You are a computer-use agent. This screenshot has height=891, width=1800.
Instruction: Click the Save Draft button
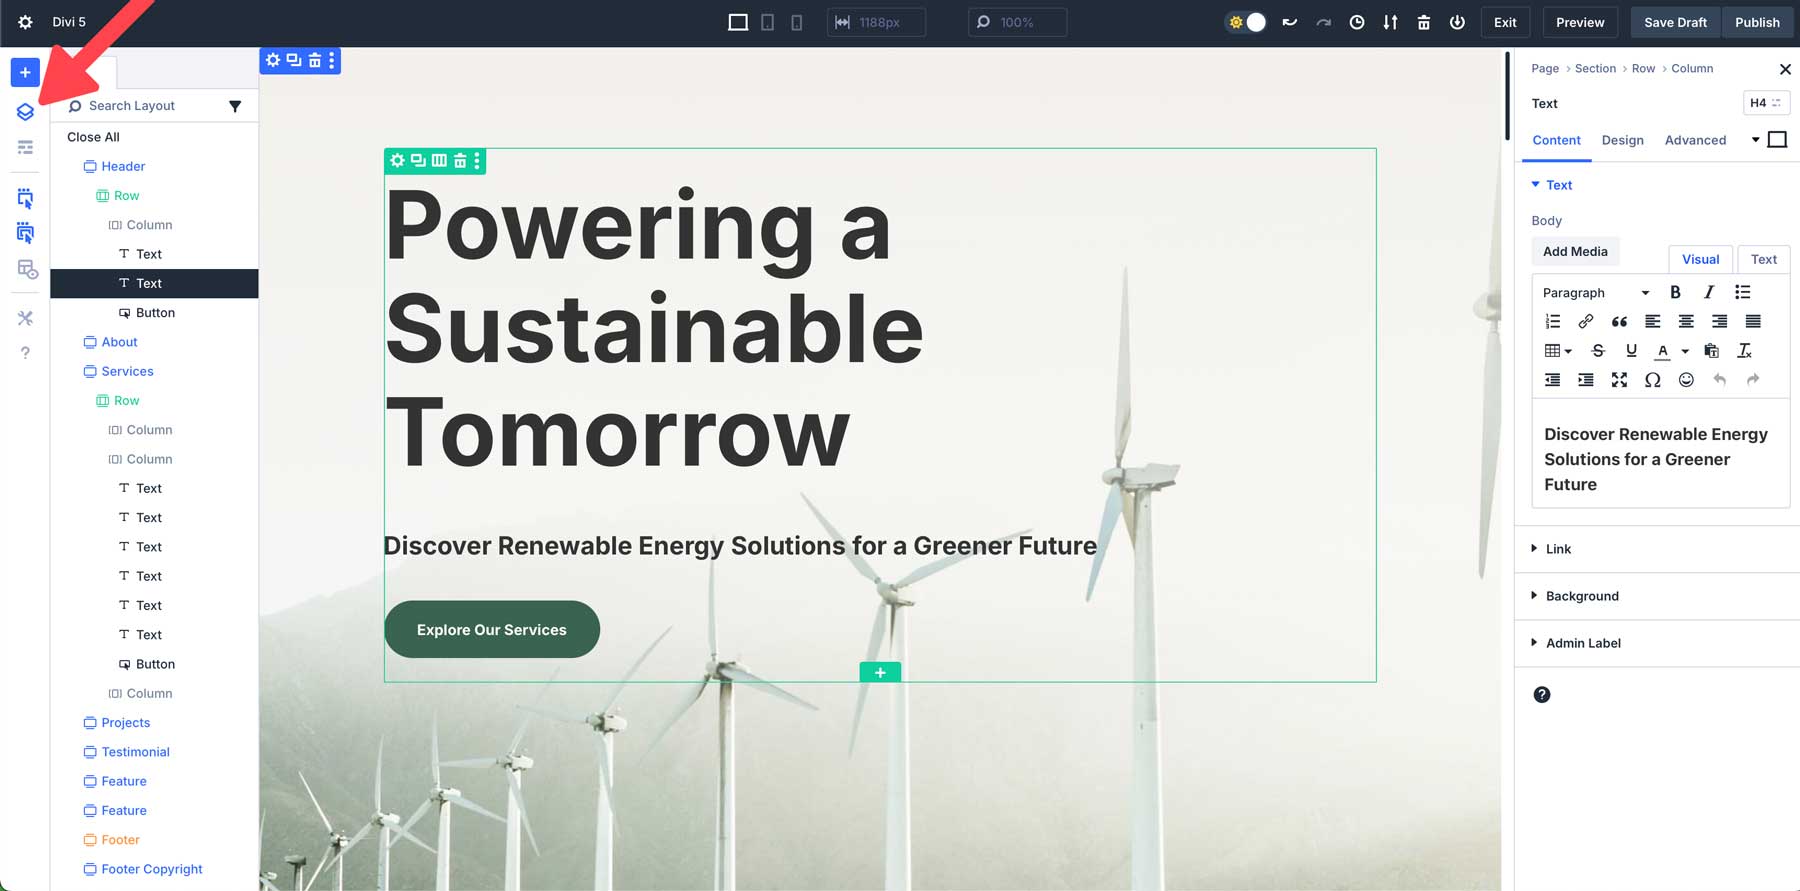tap(1675, 22)
